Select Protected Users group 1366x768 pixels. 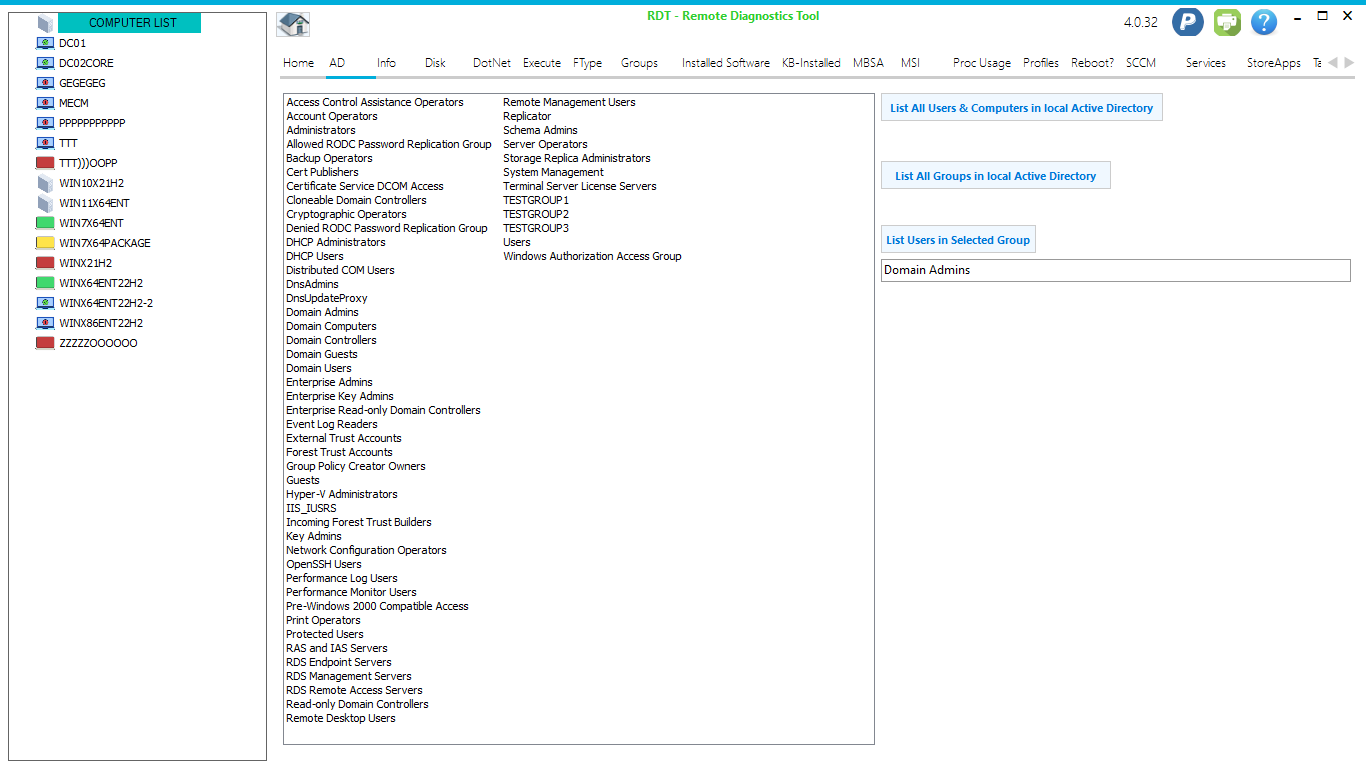[x=325, y=634]
